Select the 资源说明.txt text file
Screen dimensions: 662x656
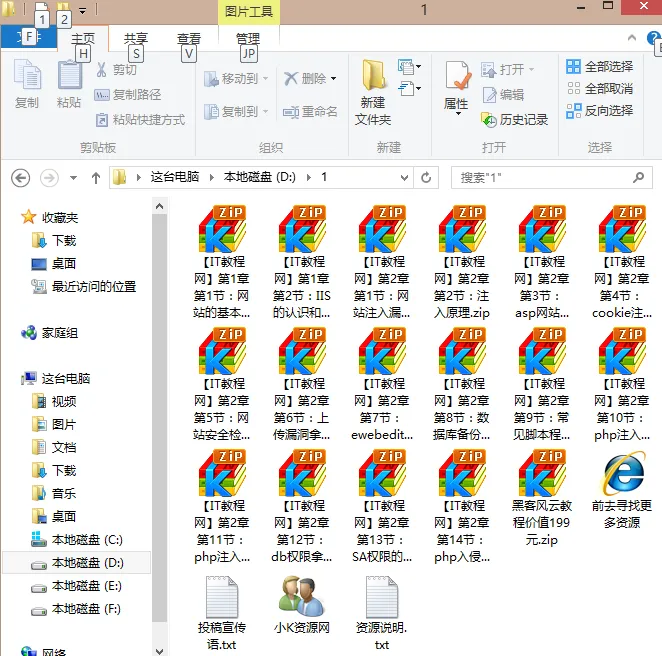tap(382, 600)
